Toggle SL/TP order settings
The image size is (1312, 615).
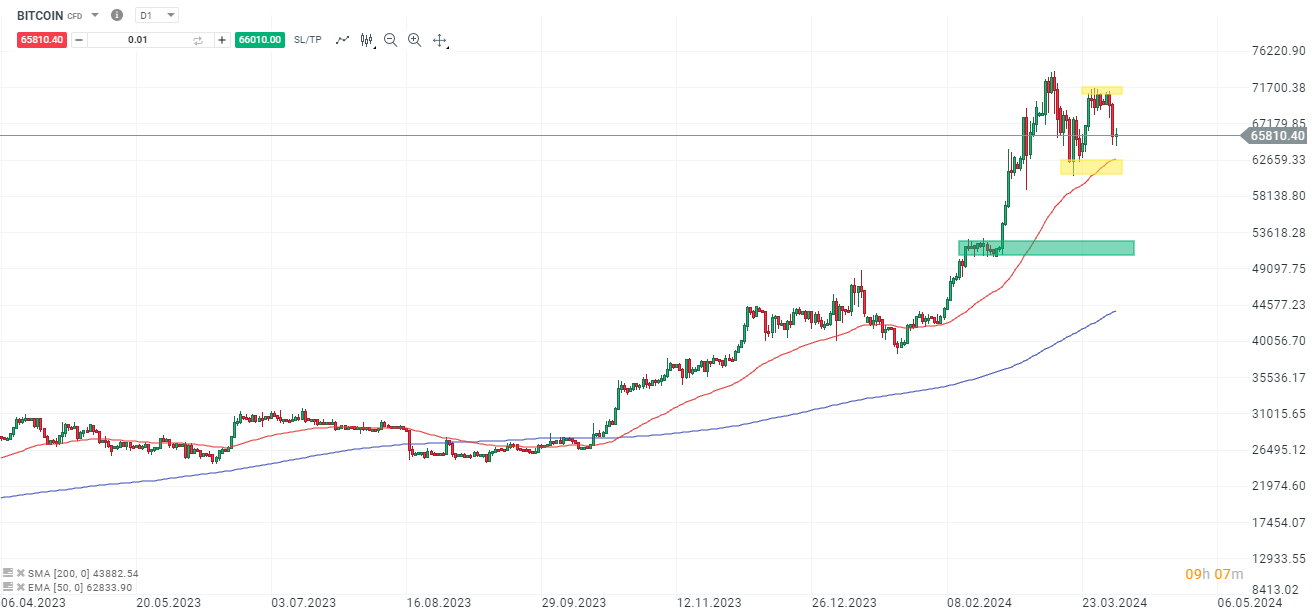(x=308, y=40)
